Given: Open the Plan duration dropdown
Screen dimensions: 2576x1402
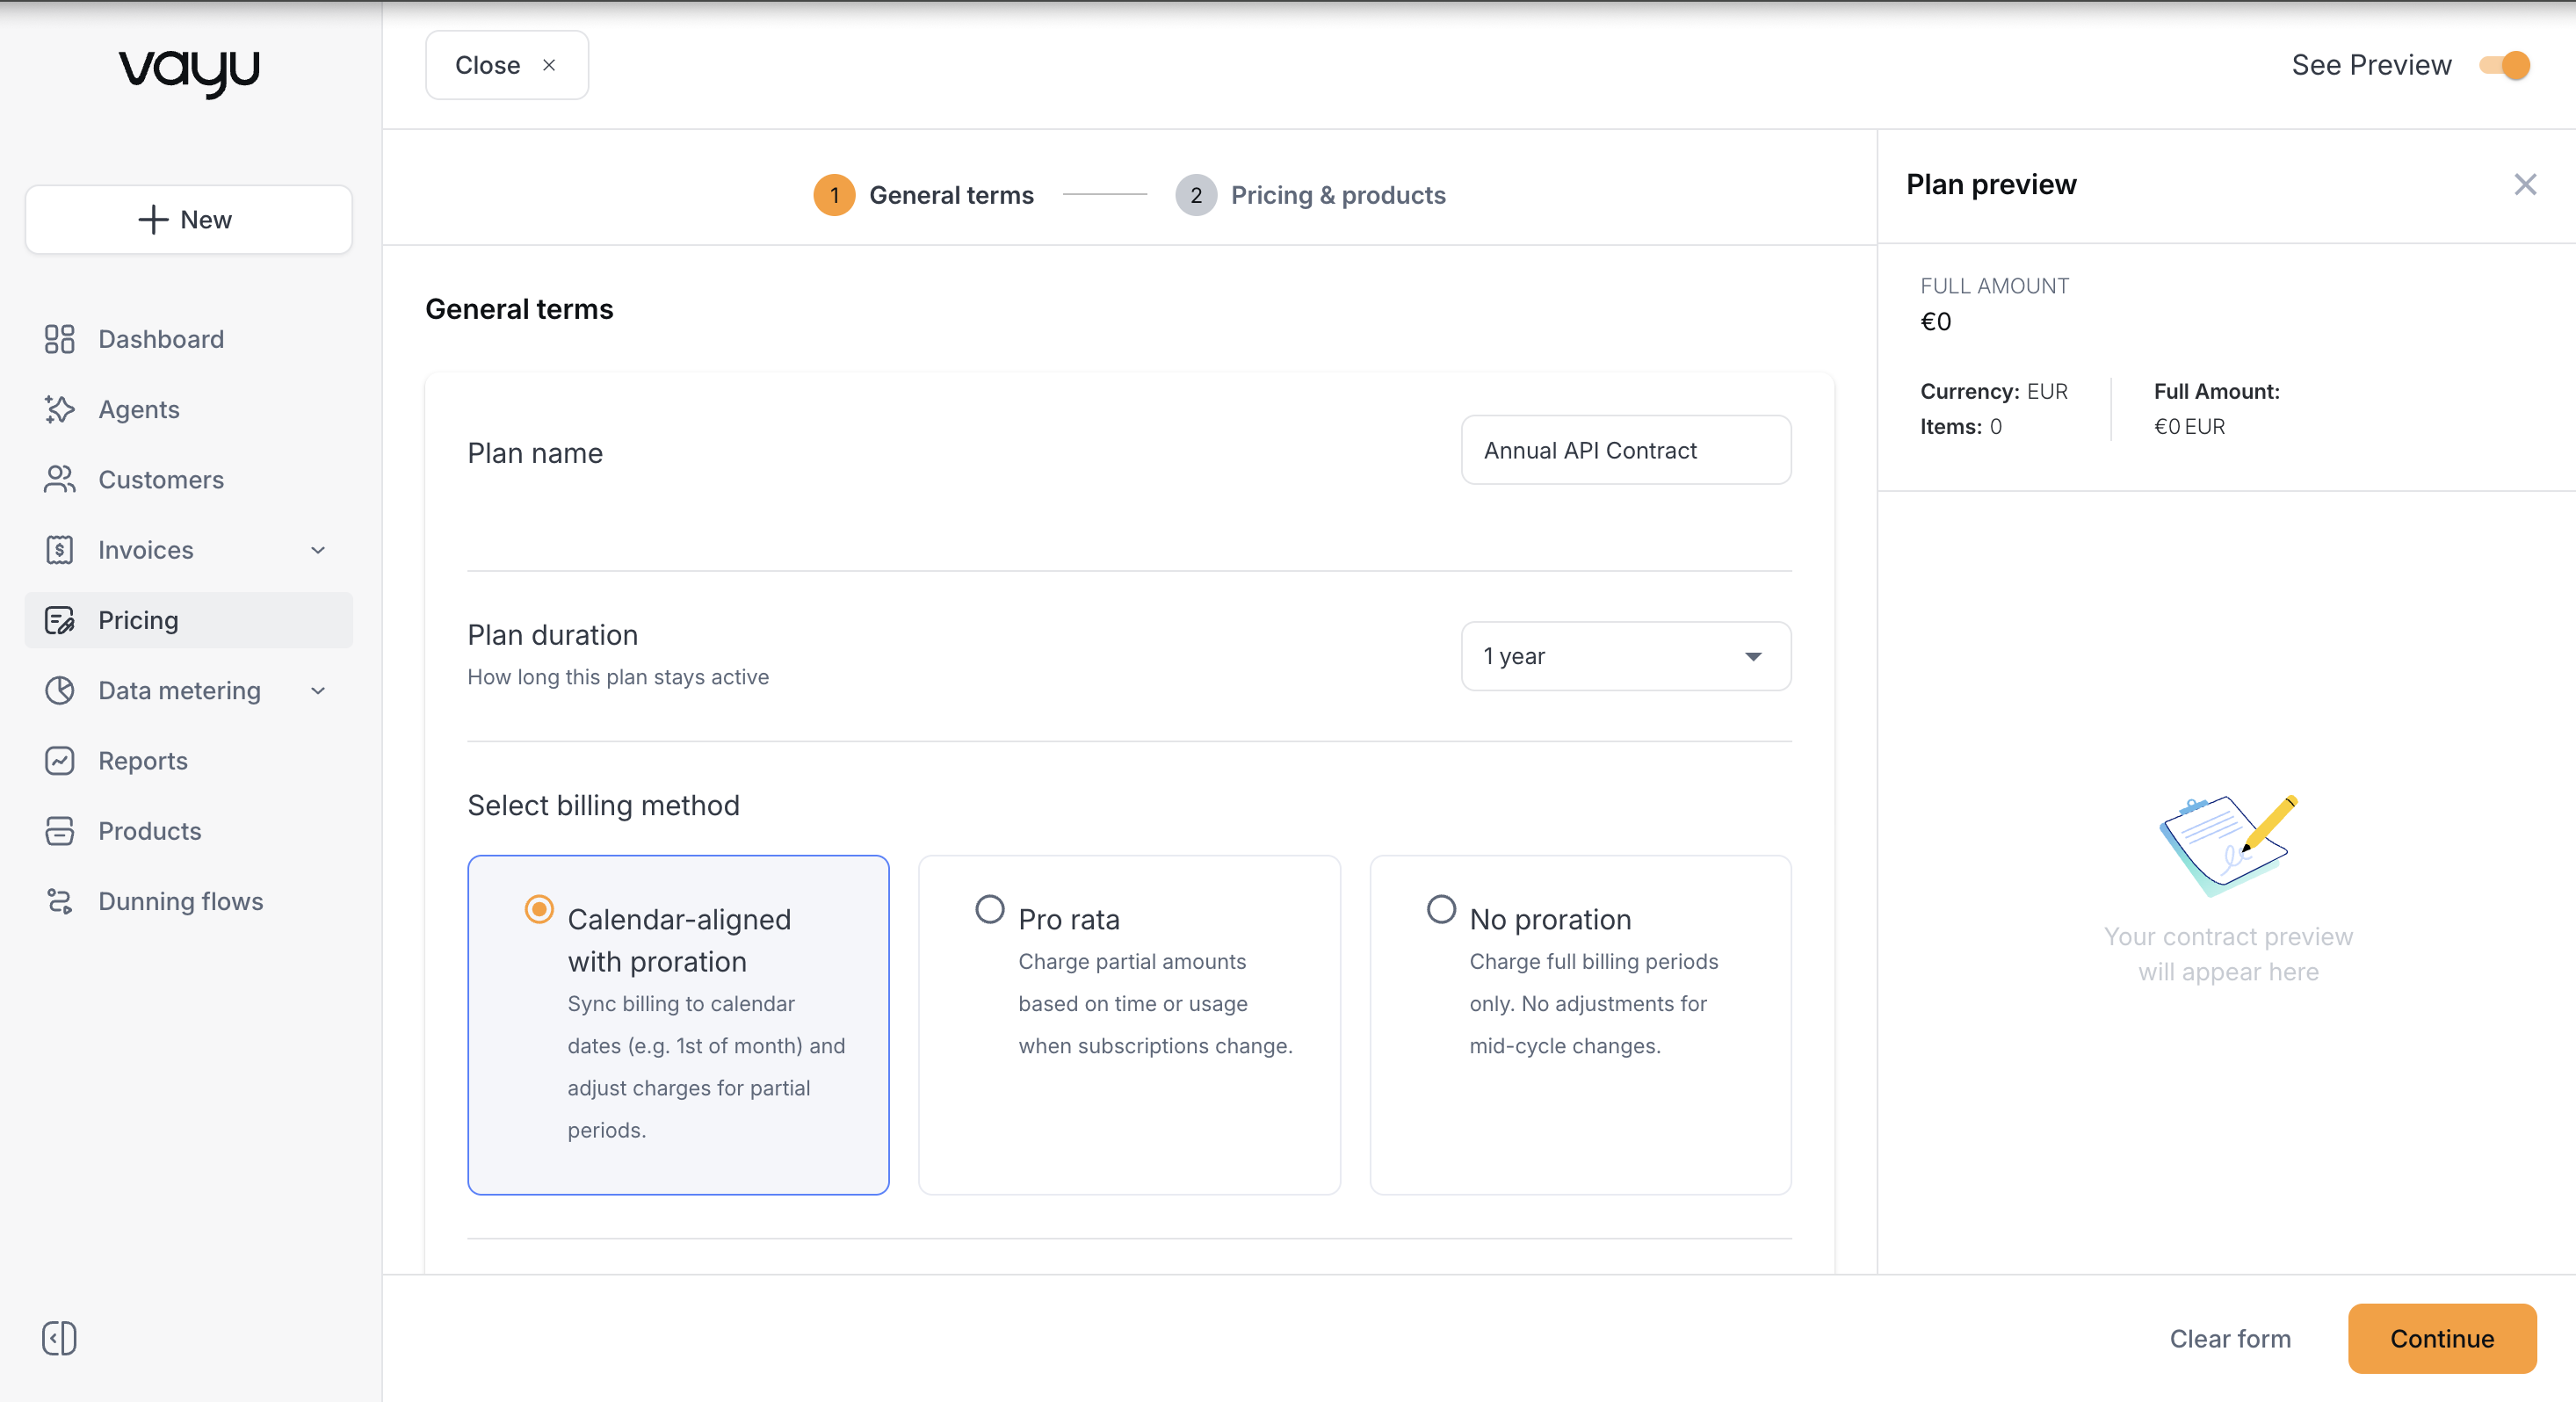Looking at the screenshot, I should [1626, 656].
